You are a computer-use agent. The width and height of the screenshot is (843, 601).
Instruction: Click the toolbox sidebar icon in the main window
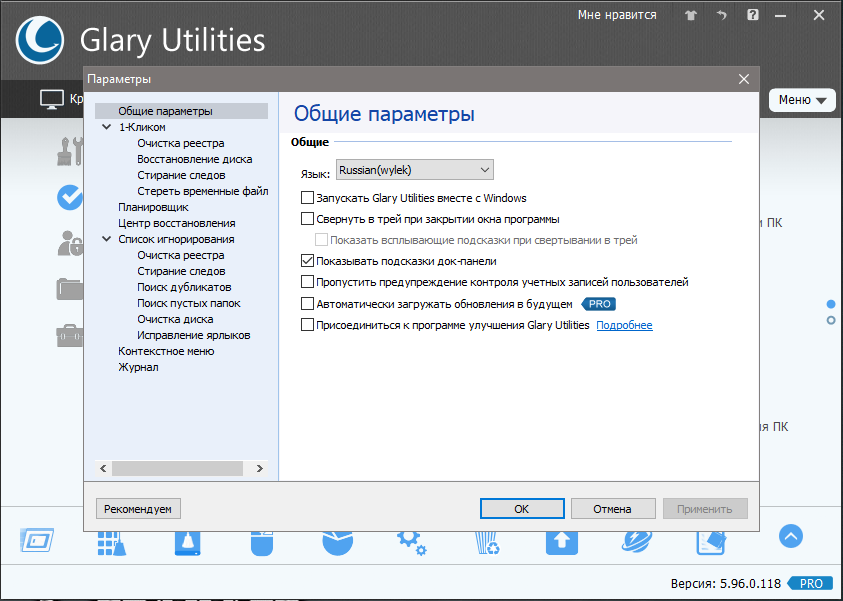tap(70, 336)
